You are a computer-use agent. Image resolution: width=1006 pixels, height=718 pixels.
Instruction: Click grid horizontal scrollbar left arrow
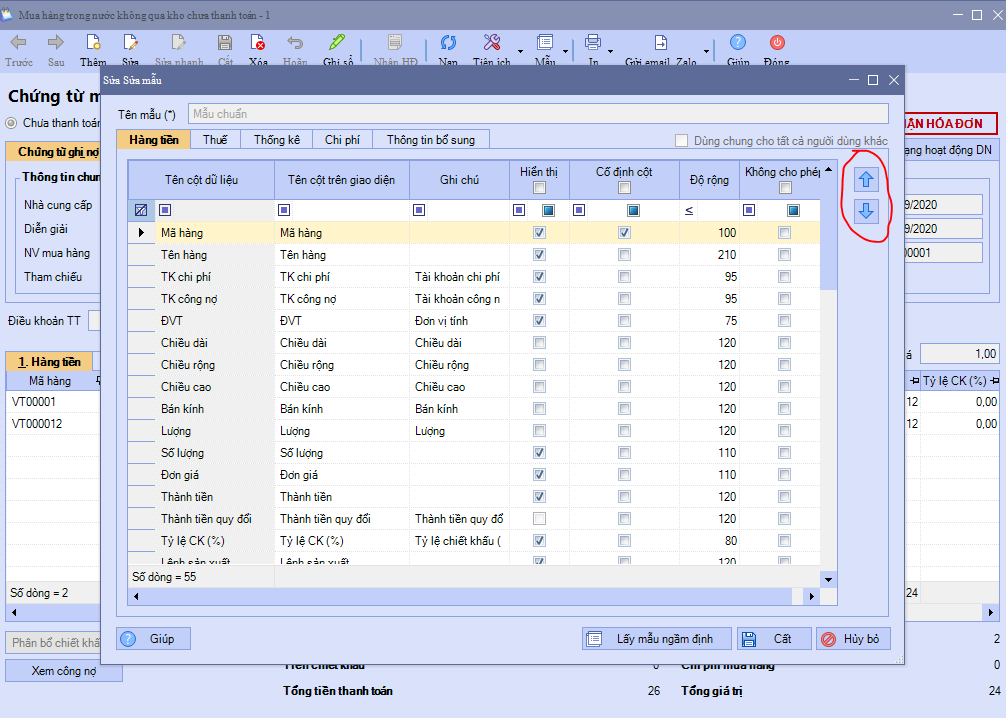coord(136,596)
